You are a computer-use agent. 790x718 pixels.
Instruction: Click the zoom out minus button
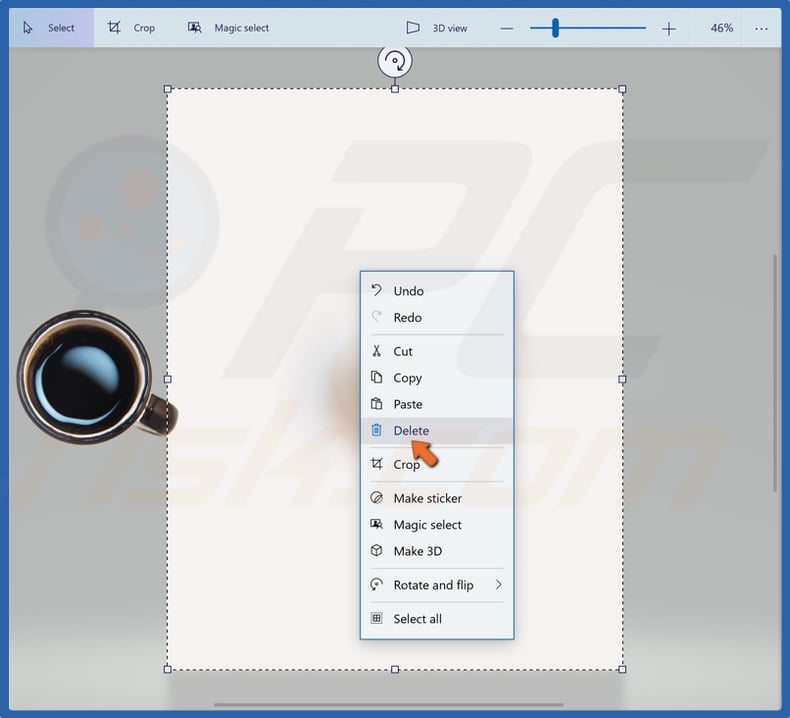pos(507,29)
